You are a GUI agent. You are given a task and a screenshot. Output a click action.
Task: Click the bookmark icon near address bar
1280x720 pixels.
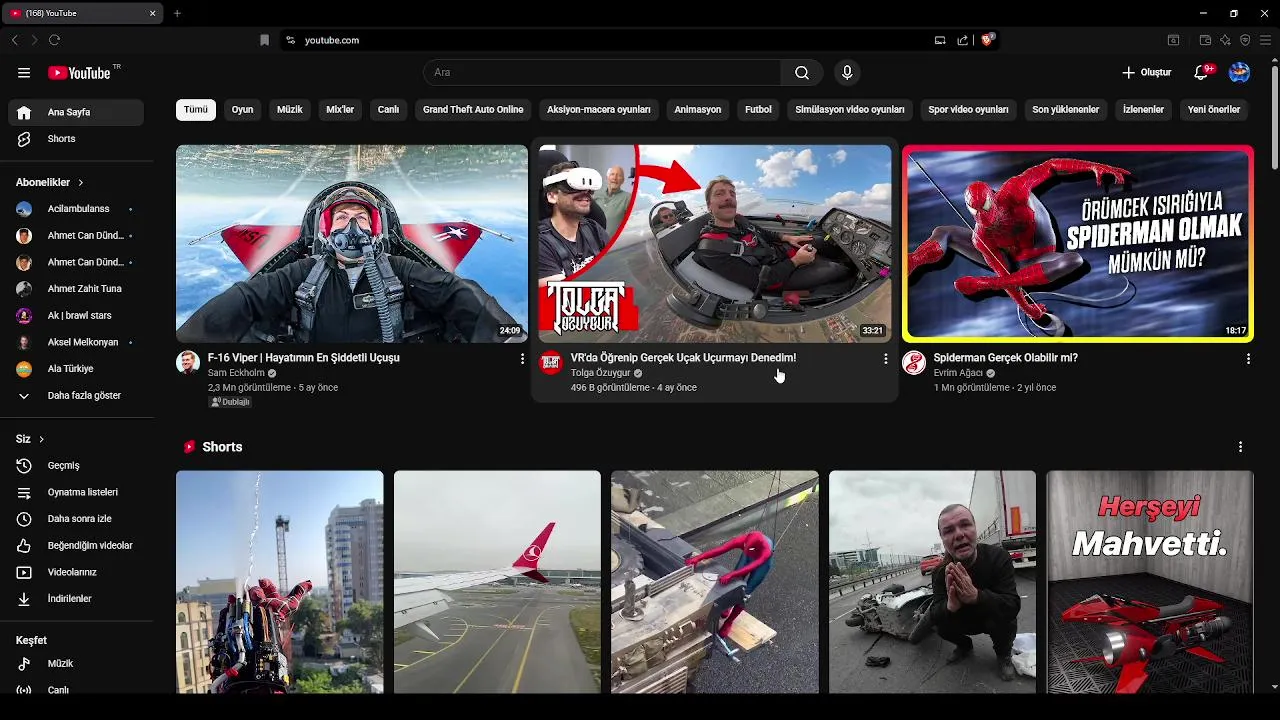[x=264, y=40]
